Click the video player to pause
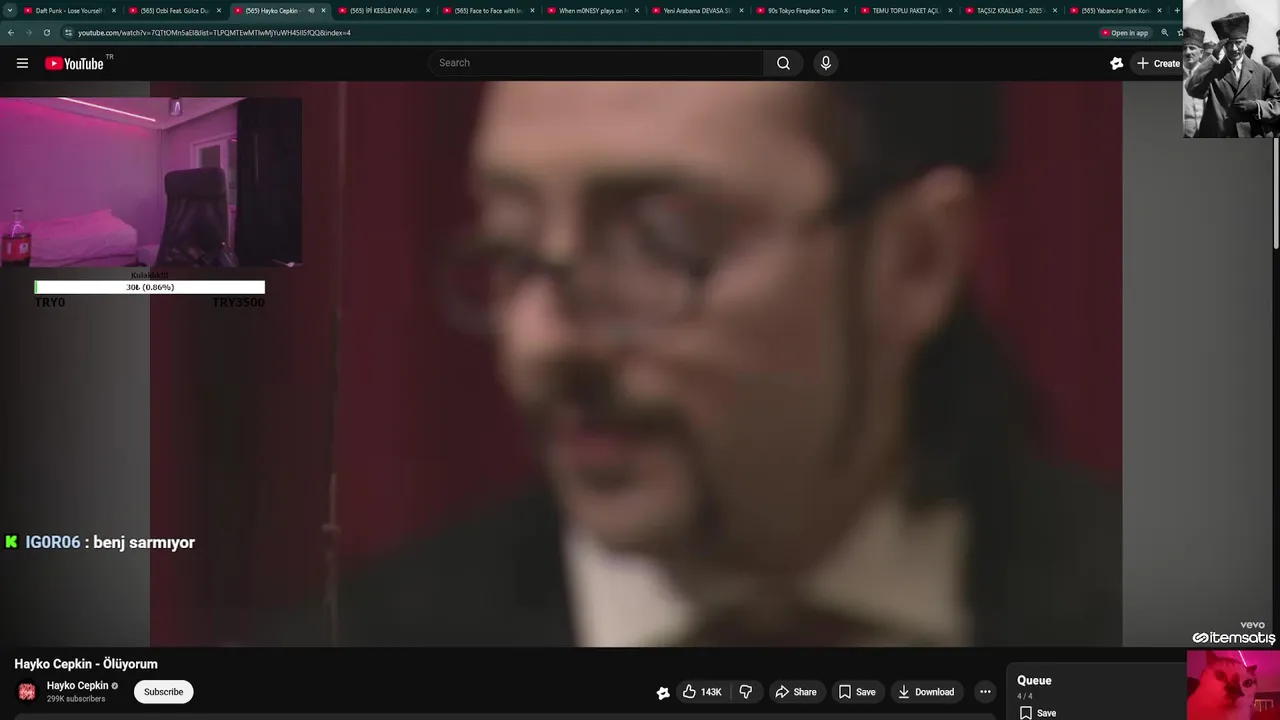1280x720 pixels. pos(636,364)
